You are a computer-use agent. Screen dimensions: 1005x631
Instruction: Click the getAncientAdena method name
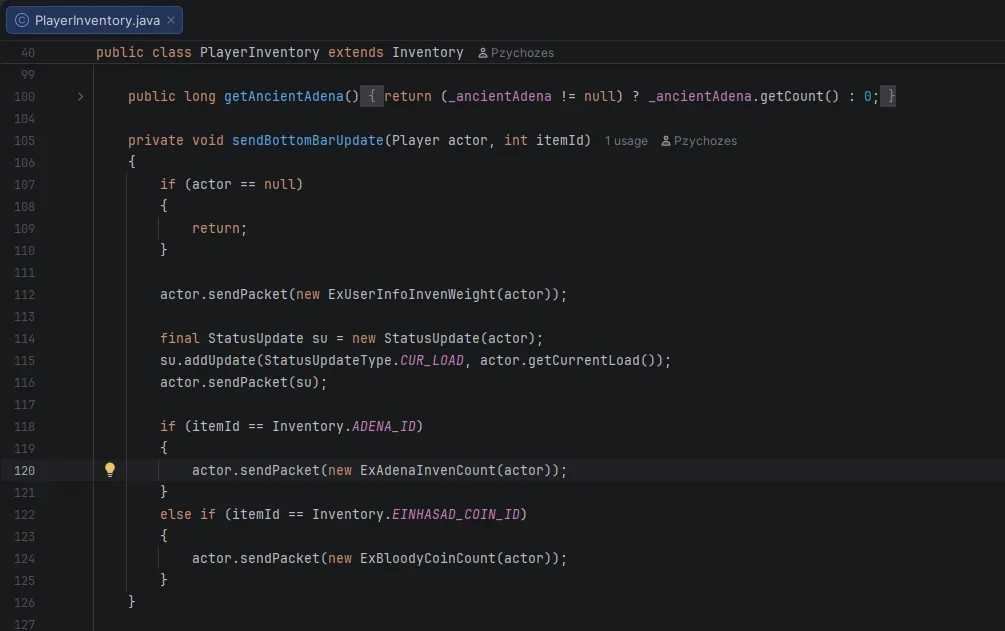[283, 96]
